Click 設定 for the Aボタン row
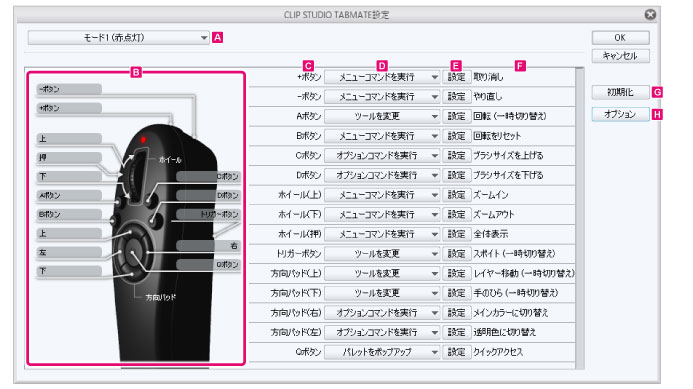Screen dimensions: 693x389 pos(457,116)
